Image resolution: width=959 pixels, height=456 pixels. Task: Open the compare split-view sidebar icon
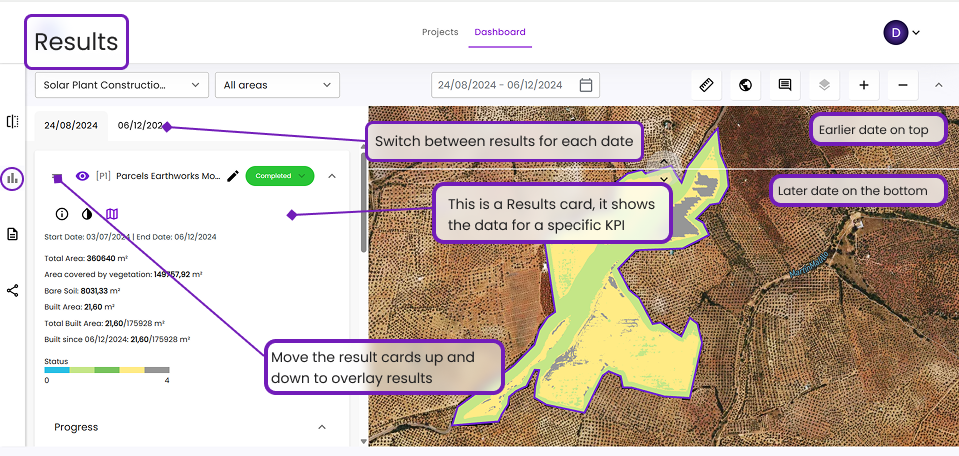point(12,122)
